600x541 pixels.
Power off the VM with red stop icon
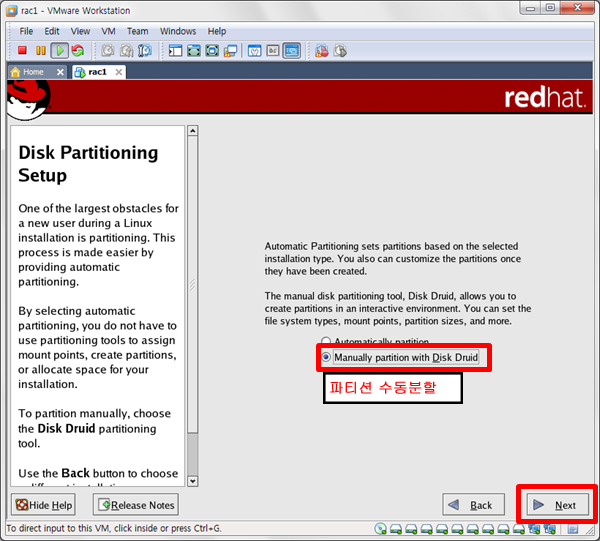click(x=22, y=51)
